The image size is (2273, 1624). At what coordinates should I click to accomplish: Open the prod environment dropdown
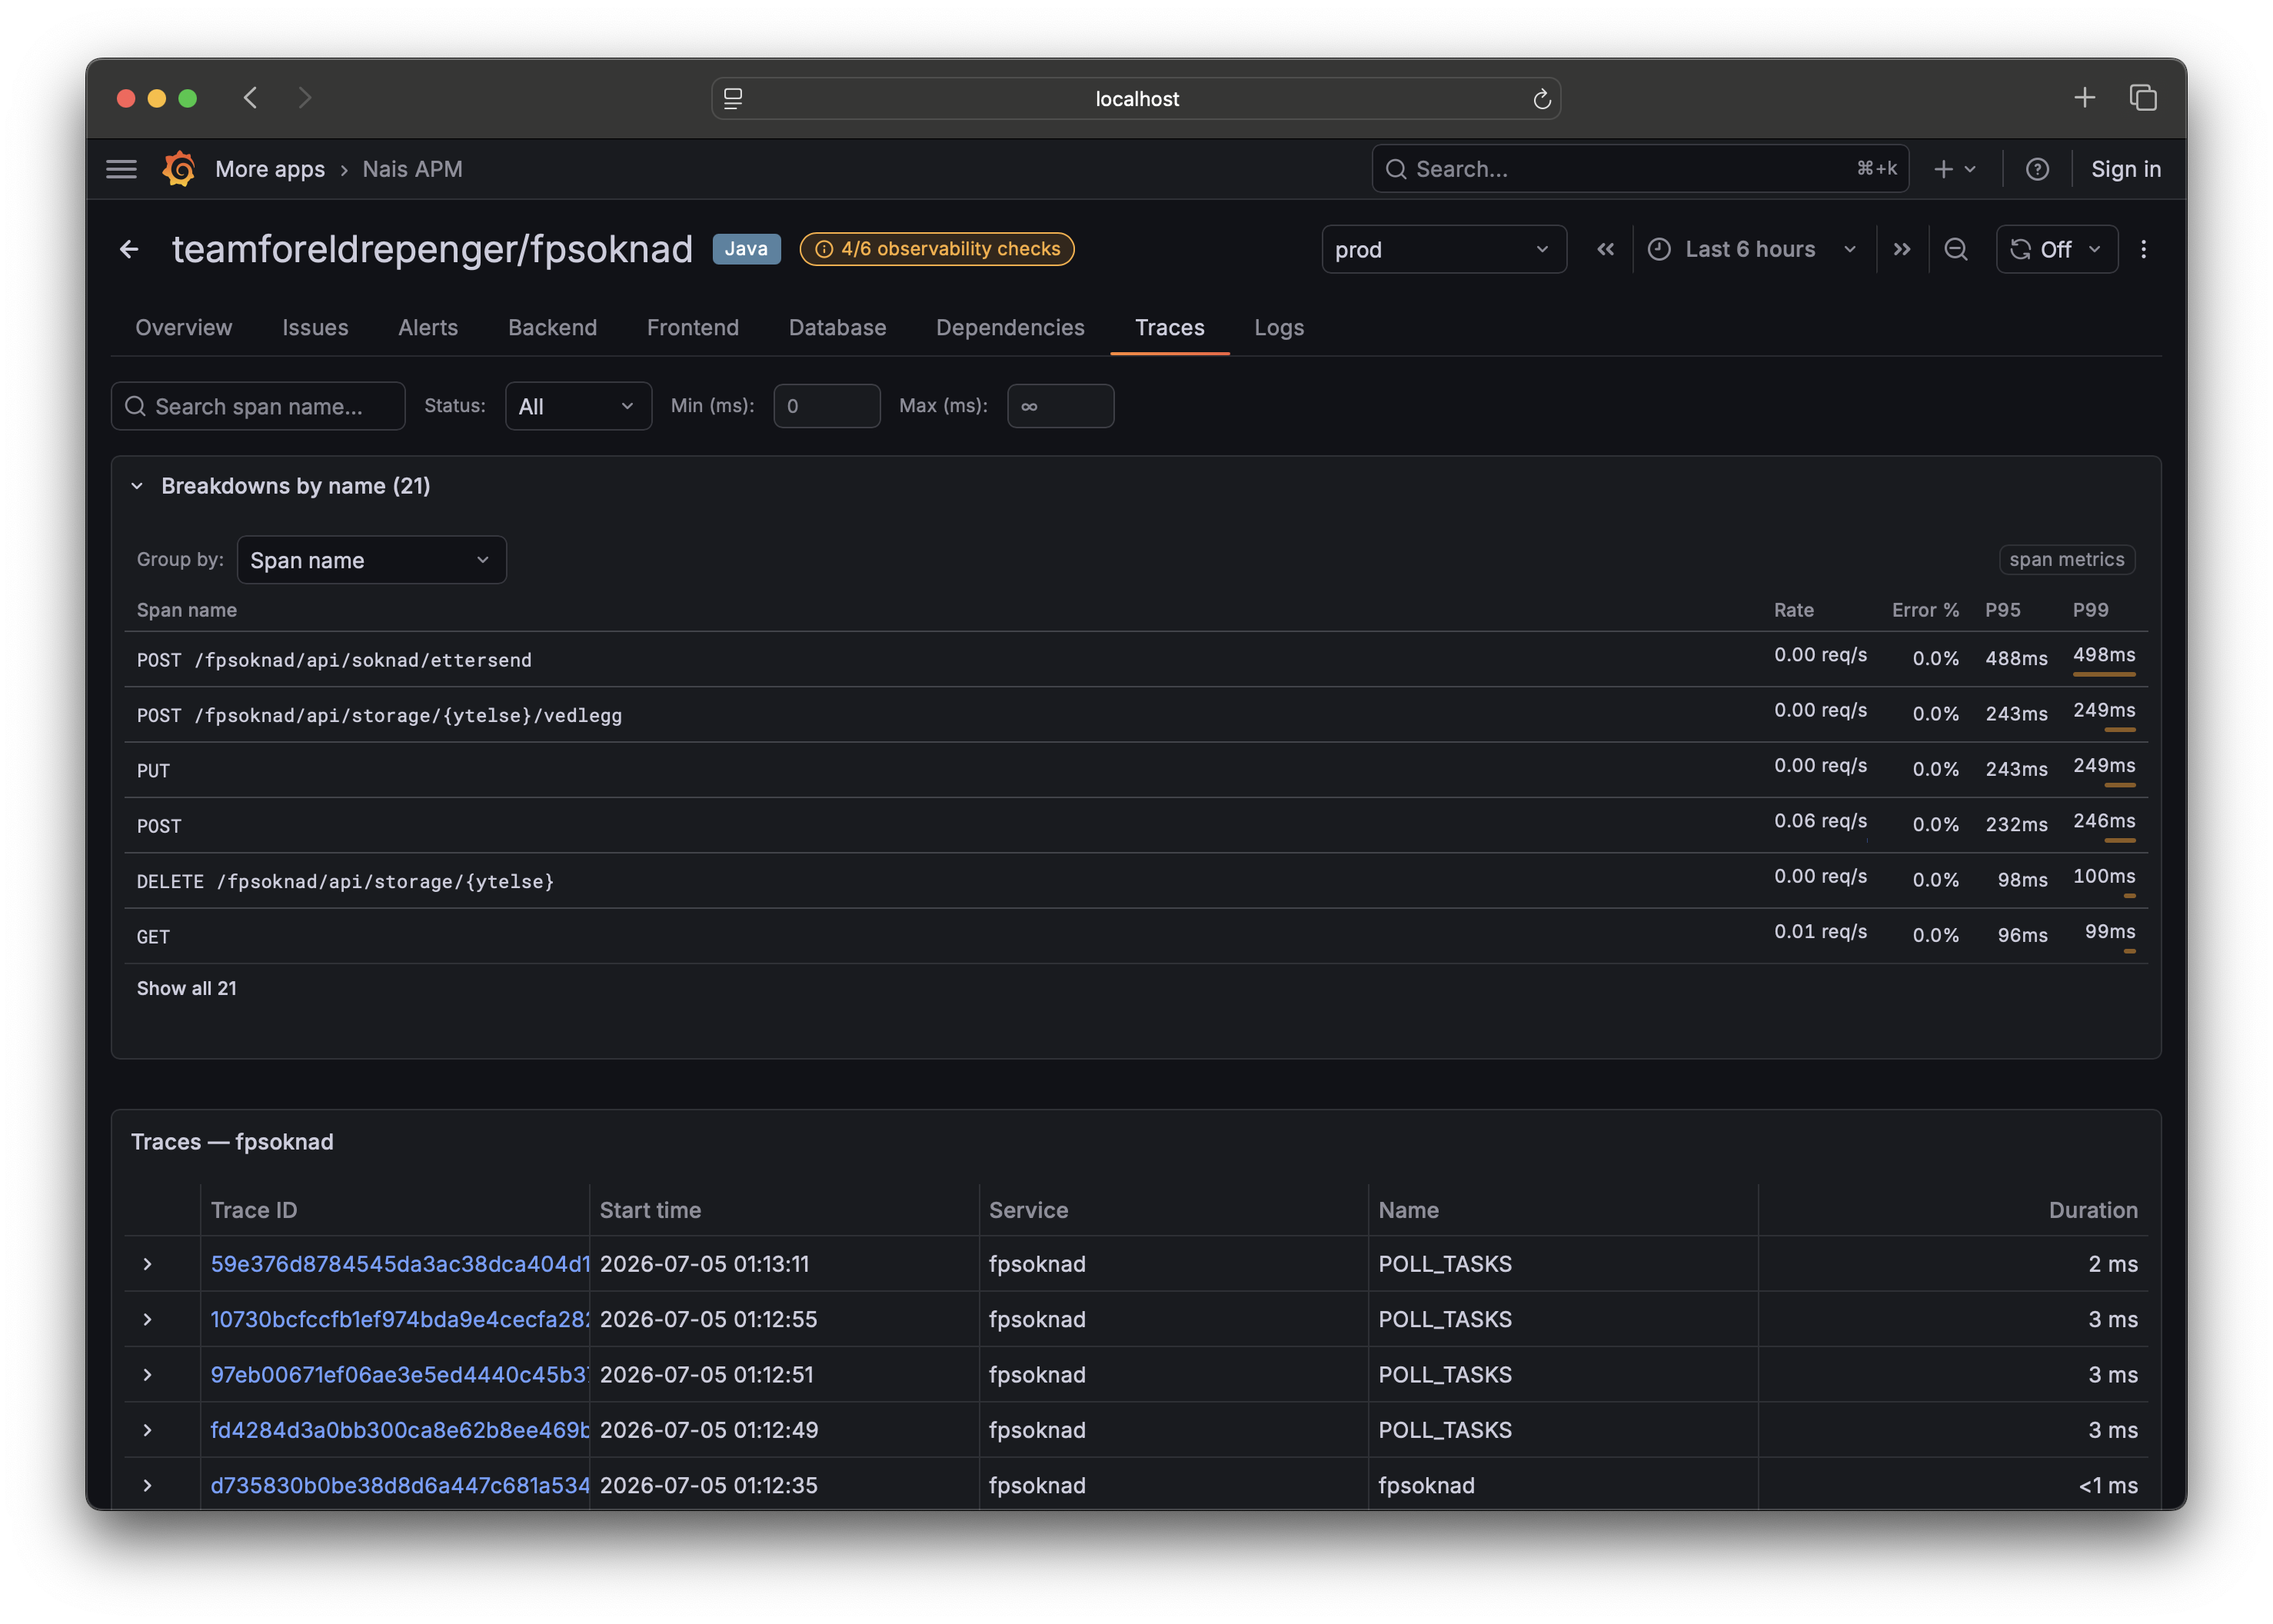coord(1443,249)
